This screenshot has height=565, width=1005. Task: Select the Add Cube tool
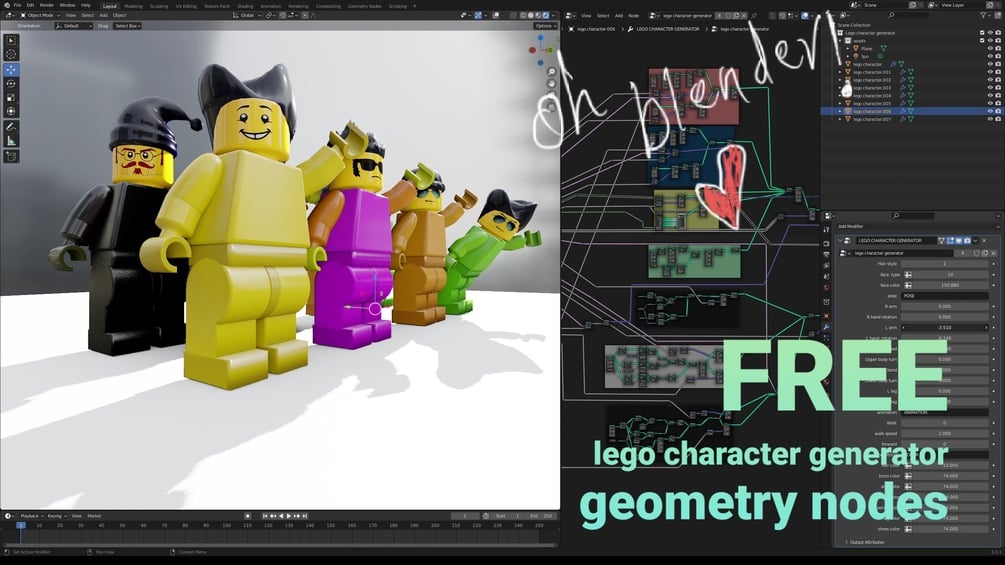pos(11,156)
